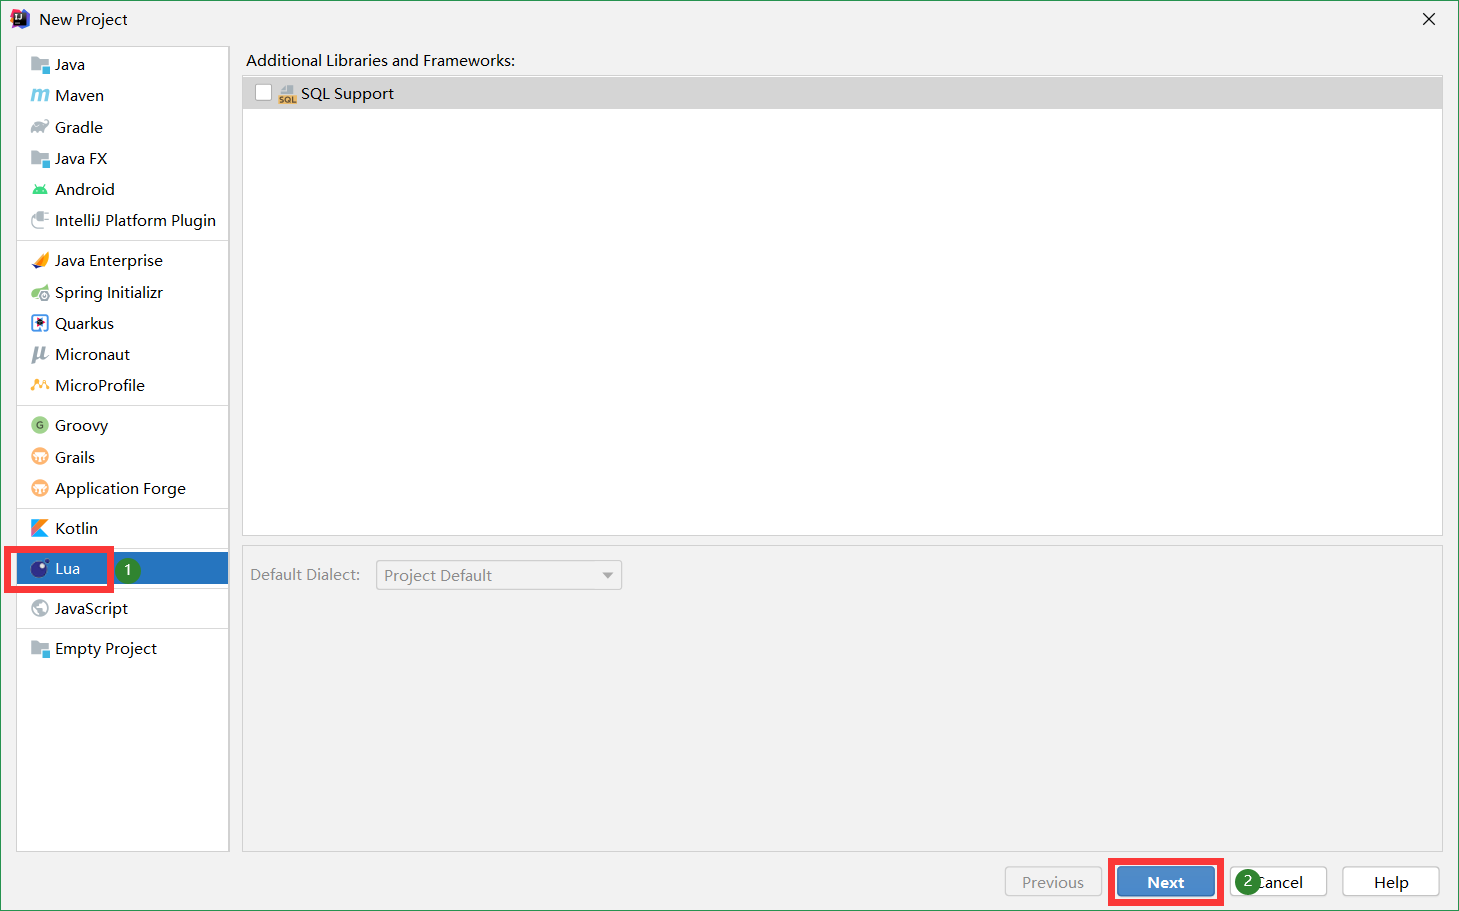Choose Empty Project from the list
The width and height of the screenshot is (1459, 911).
tap(105, 648)
